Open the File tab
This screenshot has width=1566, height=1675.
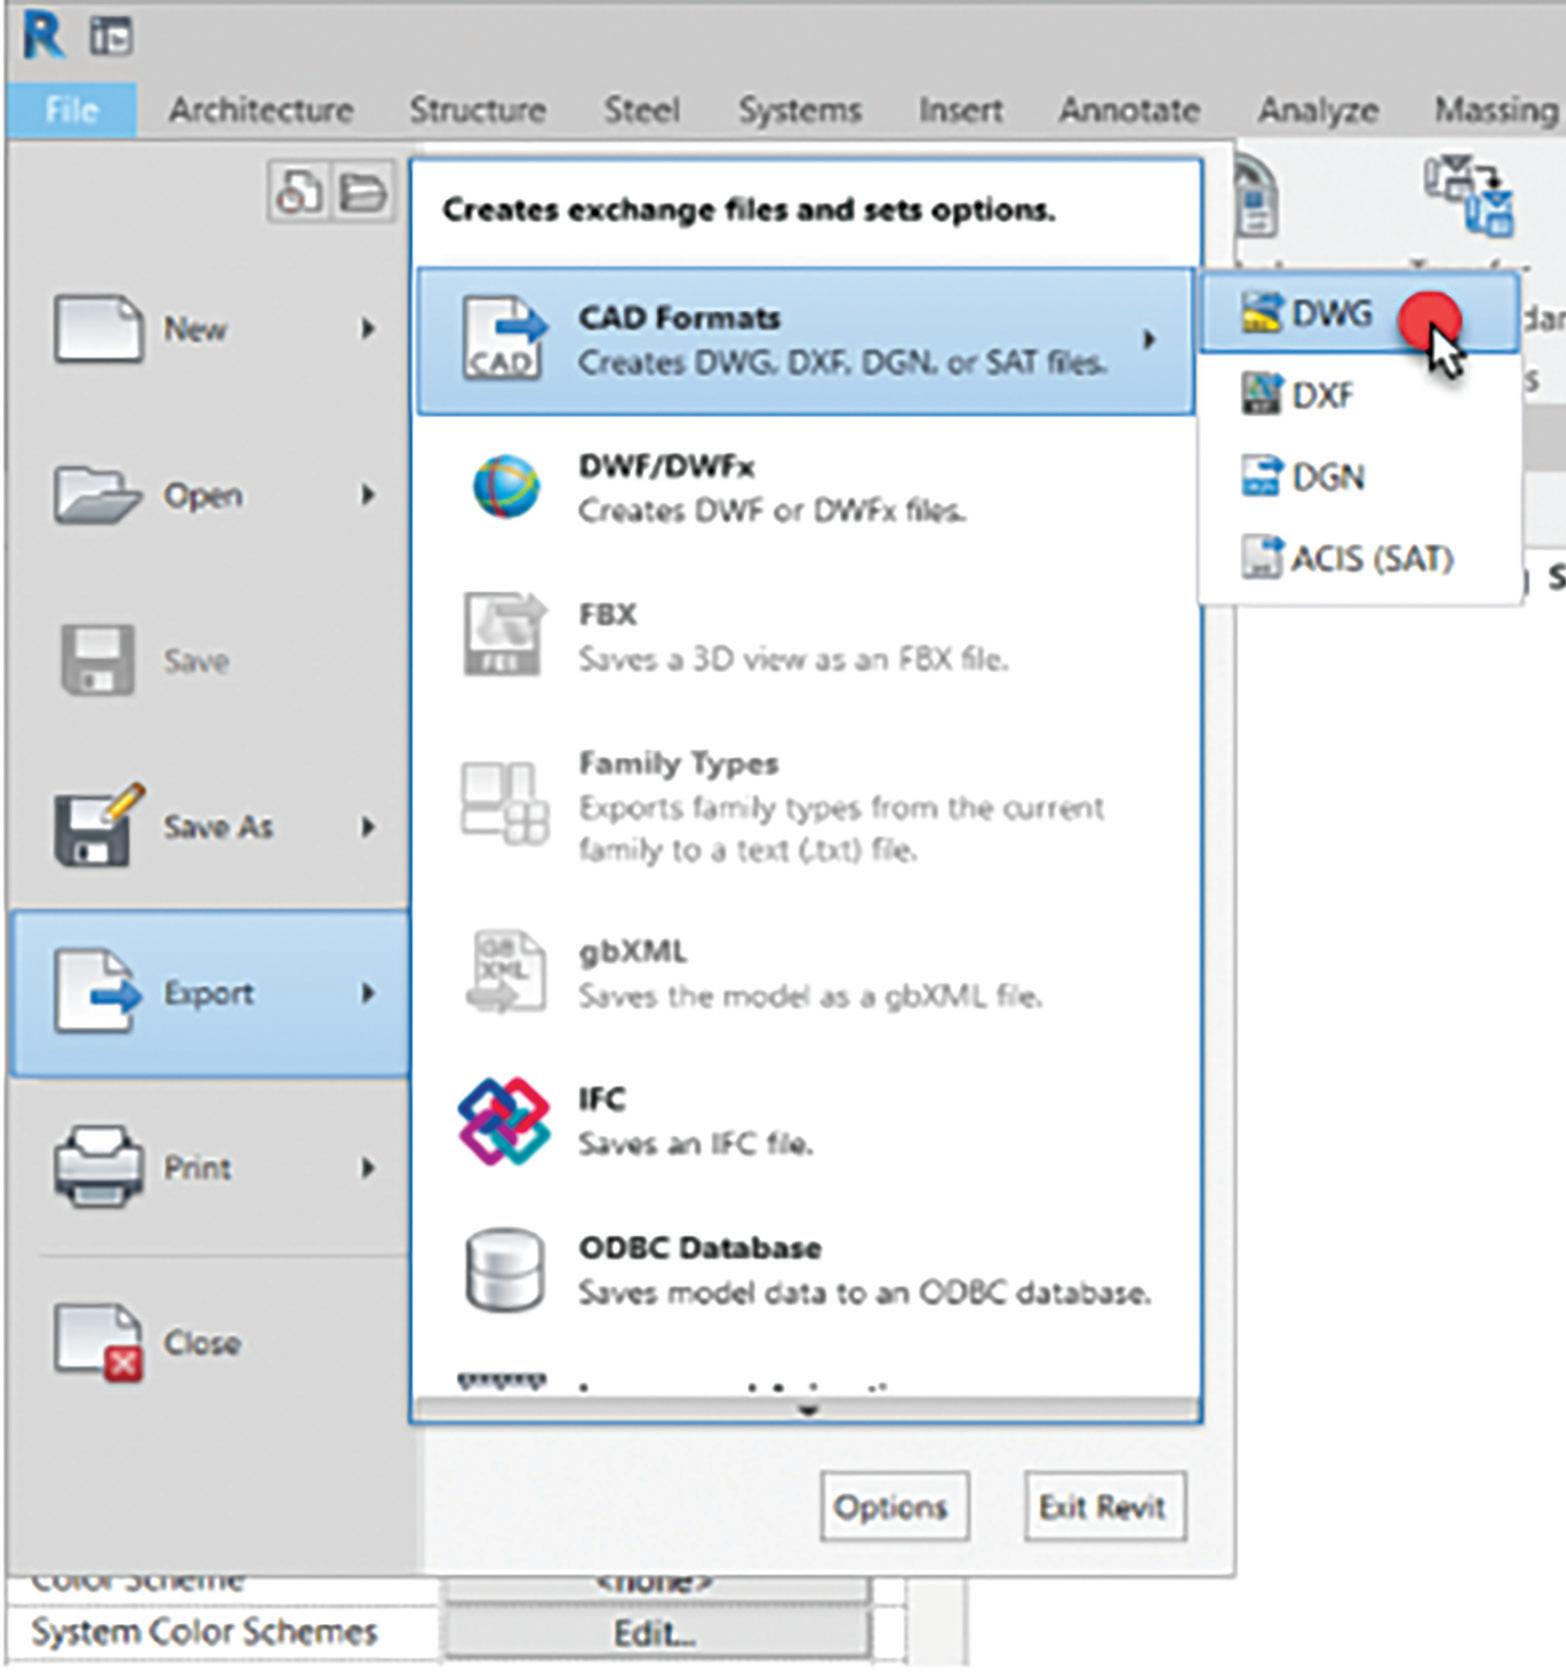[x=71, y=109]
